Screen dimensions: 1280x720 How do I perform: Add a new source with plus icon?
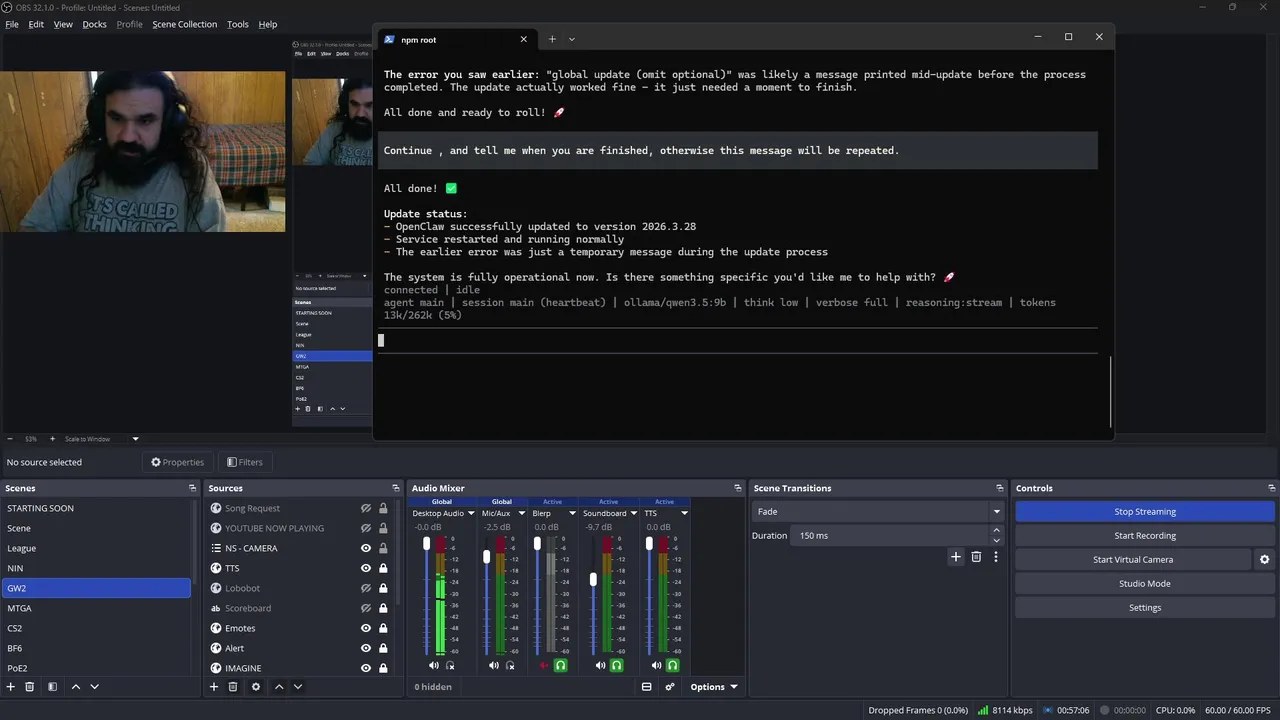coord(213,687)
